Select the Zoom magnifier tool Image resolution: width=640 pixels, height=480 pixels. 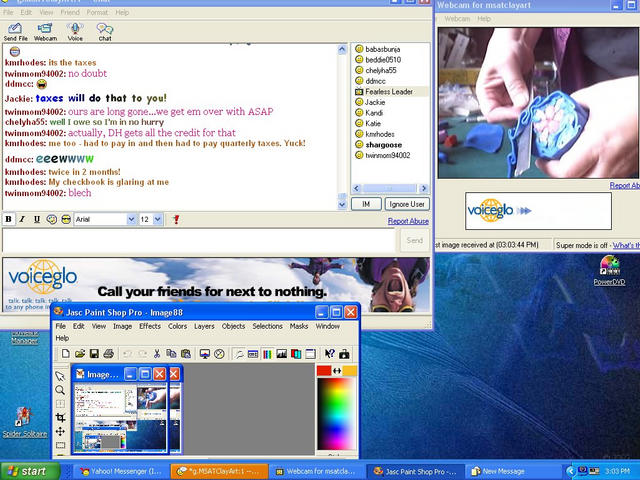click(60, 390)
